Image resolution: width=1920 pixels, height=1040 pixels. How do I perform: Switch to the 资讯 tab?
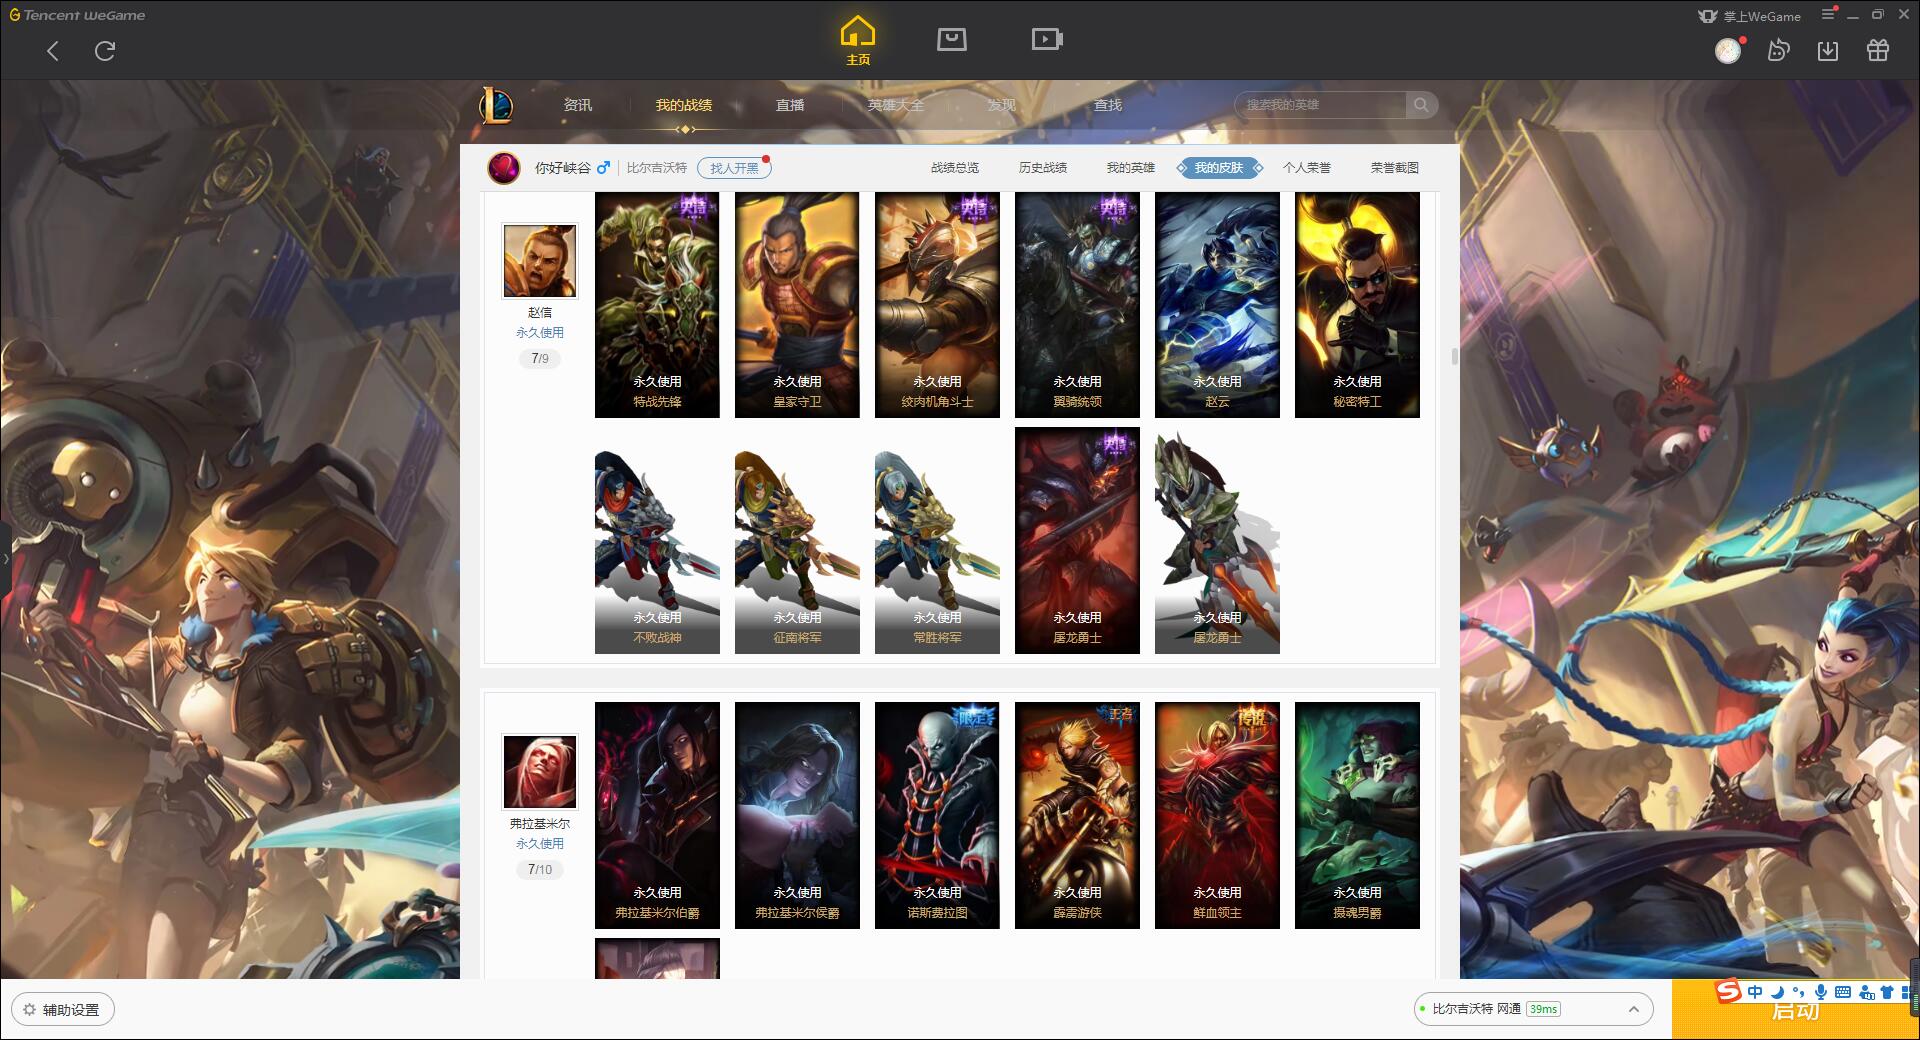tap(578, 105)
